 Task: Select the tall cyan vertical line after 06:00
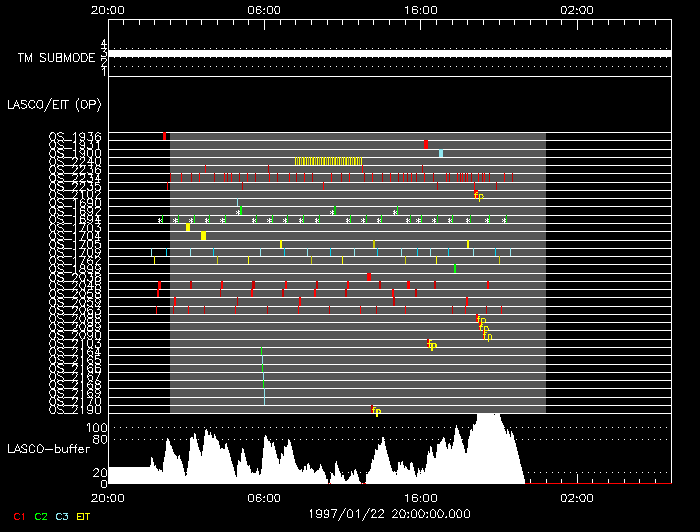click(263, 375)
